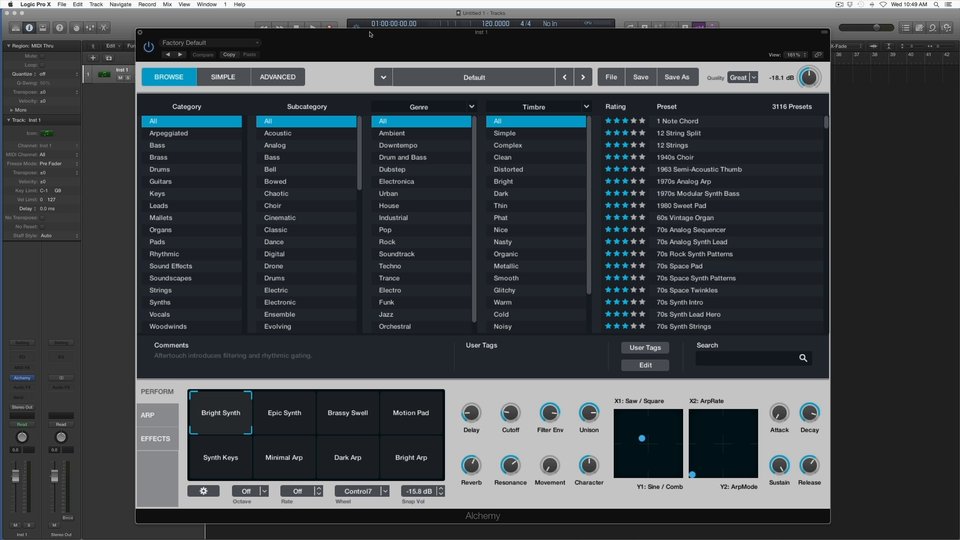Click the User Tags button
The height and width of the screenshot is (540, 960).
coord(645,348)
